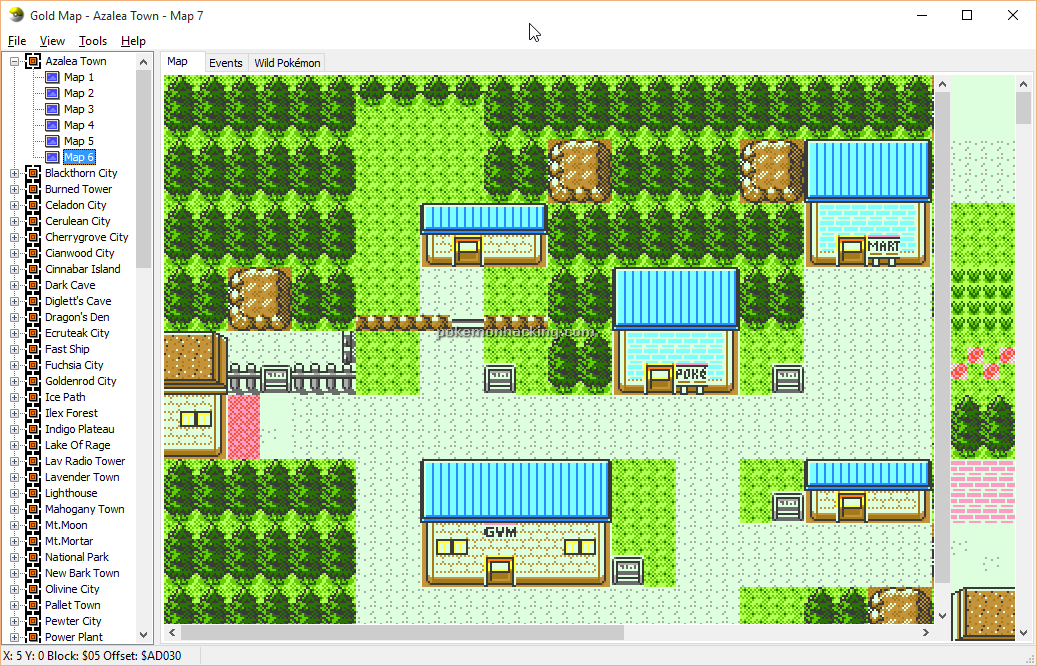Click the Diglett's Cave group icon

(x=33, y=302)
